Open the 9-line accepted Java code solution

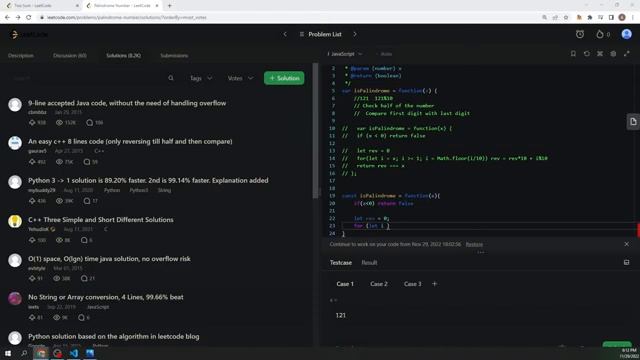pos(127,103)
